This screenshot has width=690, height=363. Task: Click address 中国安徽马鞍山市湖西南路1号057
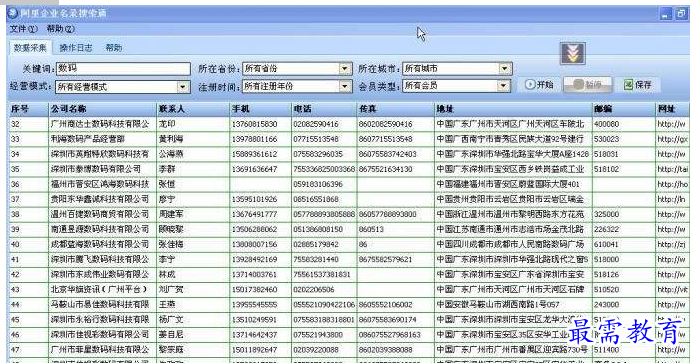(x=498, y=304)
